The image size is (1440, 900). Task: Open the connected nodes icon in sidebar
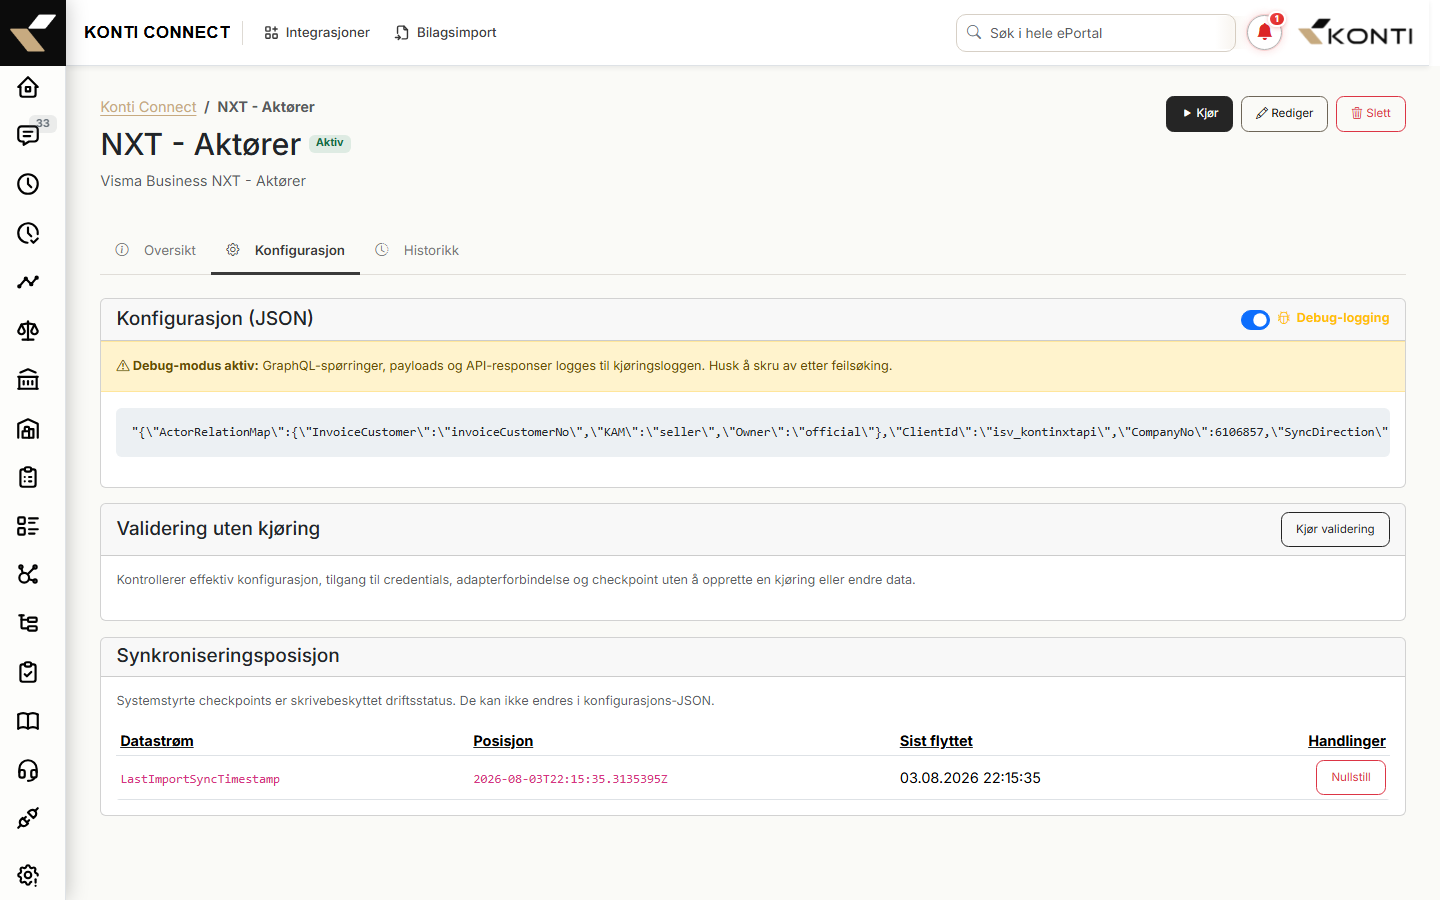click(x=28, y=574)
